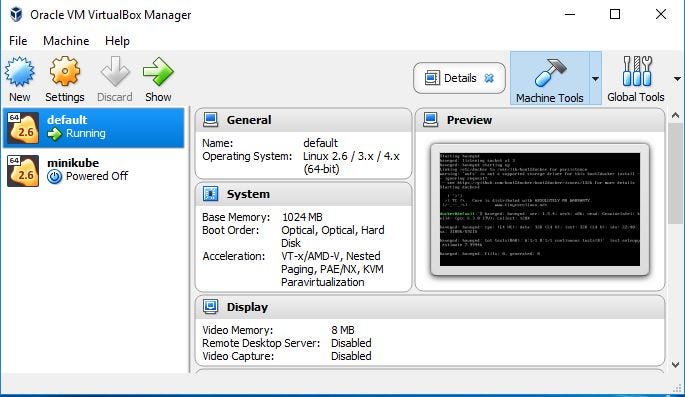Click the 'Linux 2.6 / 3.x / 4.x' text

tap(351, 156)
